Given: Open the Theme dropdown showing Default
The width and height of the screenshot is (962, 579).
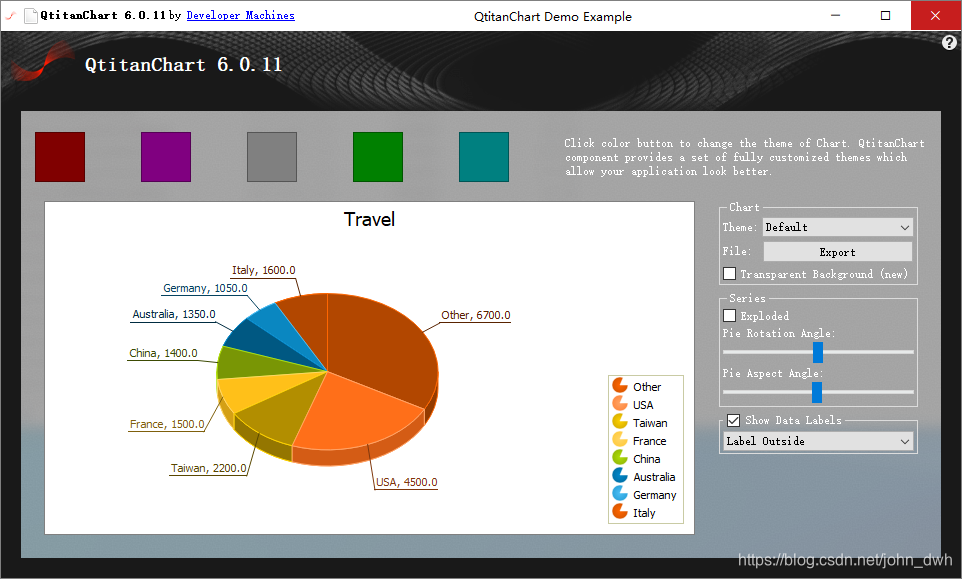Looking at the screenshot, I should pyautogui.click(x=837, y=228).
